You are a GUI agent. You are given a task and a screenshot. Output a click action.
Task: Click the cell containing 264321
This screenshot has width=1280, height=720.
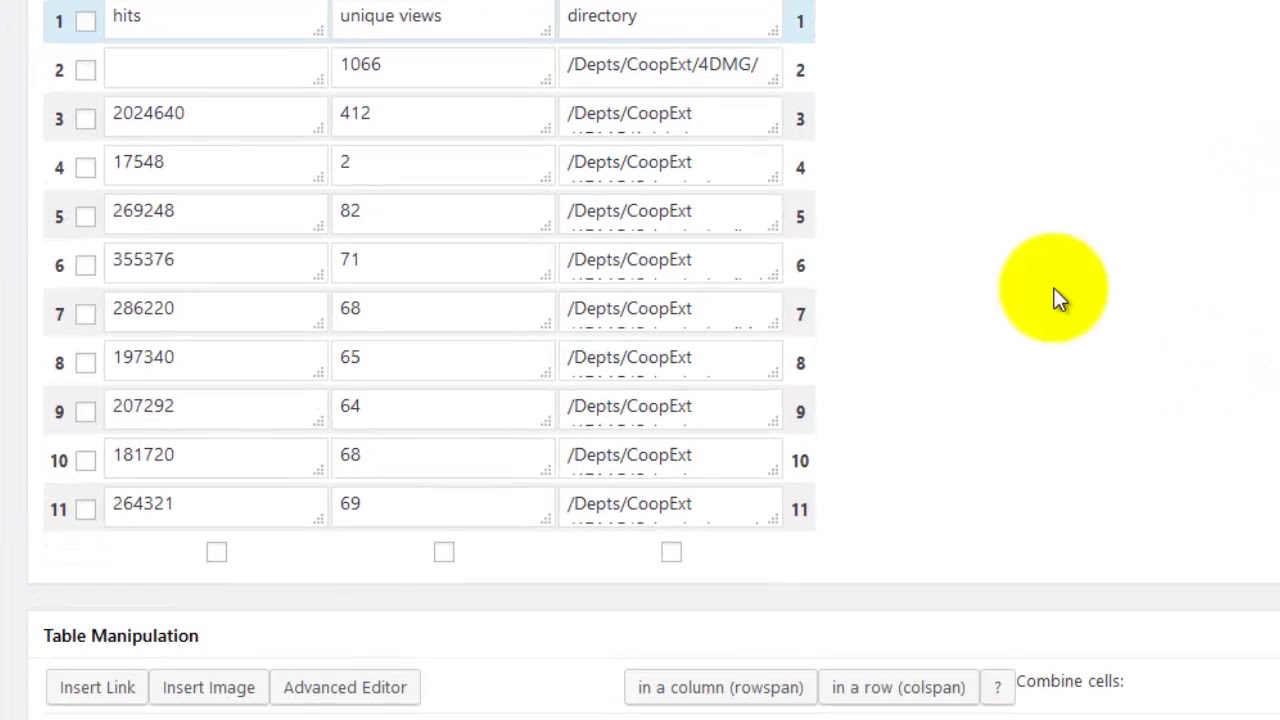point(215,509)
